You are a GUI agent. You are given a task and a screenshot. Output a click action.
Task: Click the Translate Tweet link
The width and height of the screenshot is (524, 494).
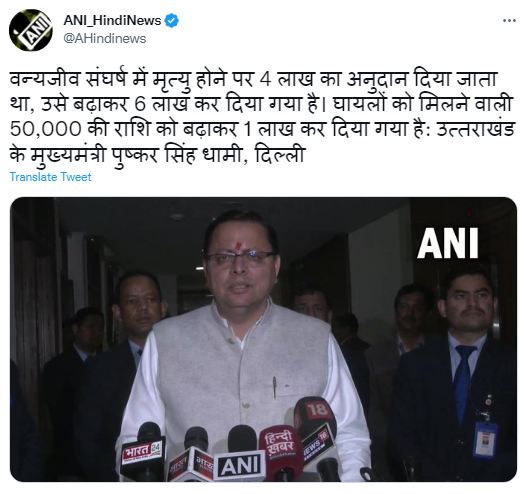(x=50, y=177)
